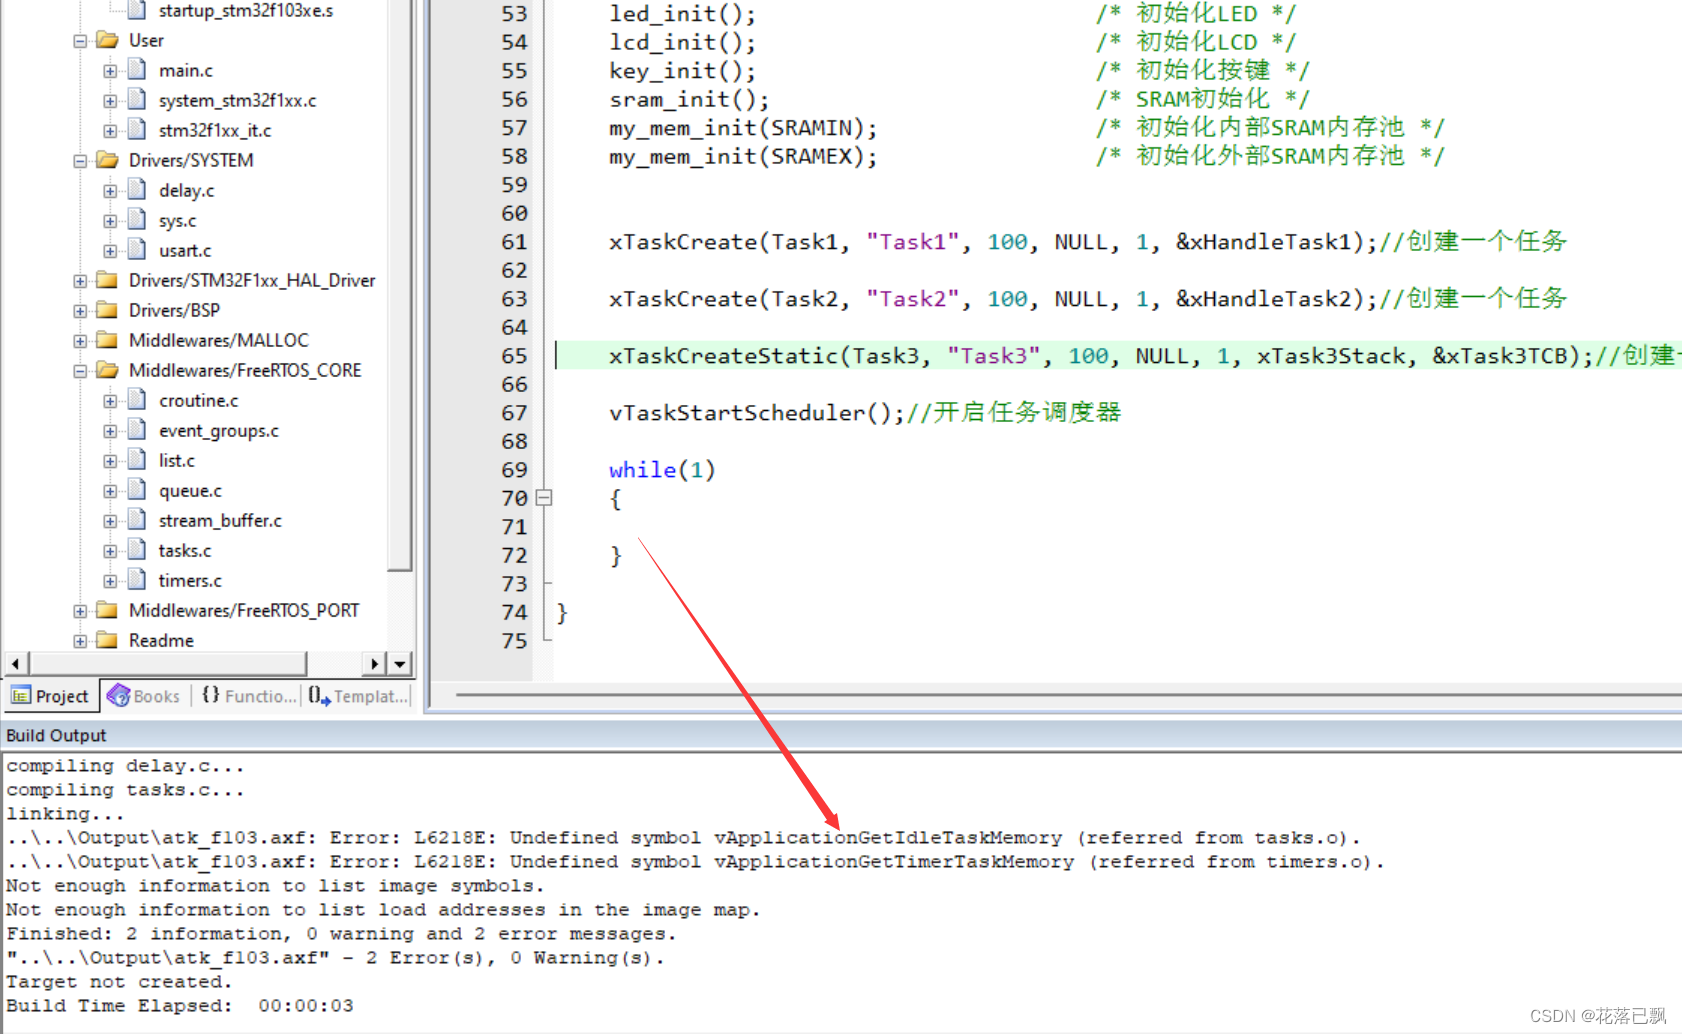This screenshot has width=1682, height=1034.
Task: Click the project tree vertical scrollbar
Action: coord(400,285)
